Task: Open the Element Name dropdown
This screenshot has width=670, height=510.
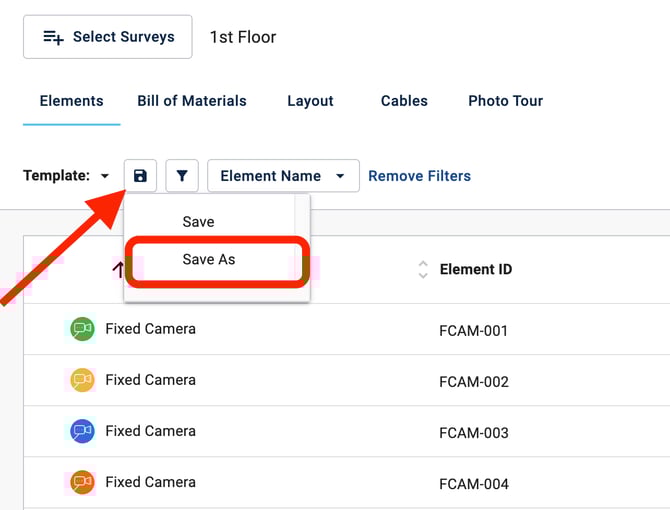Action: pyautogui.click(x=283, y=176)
